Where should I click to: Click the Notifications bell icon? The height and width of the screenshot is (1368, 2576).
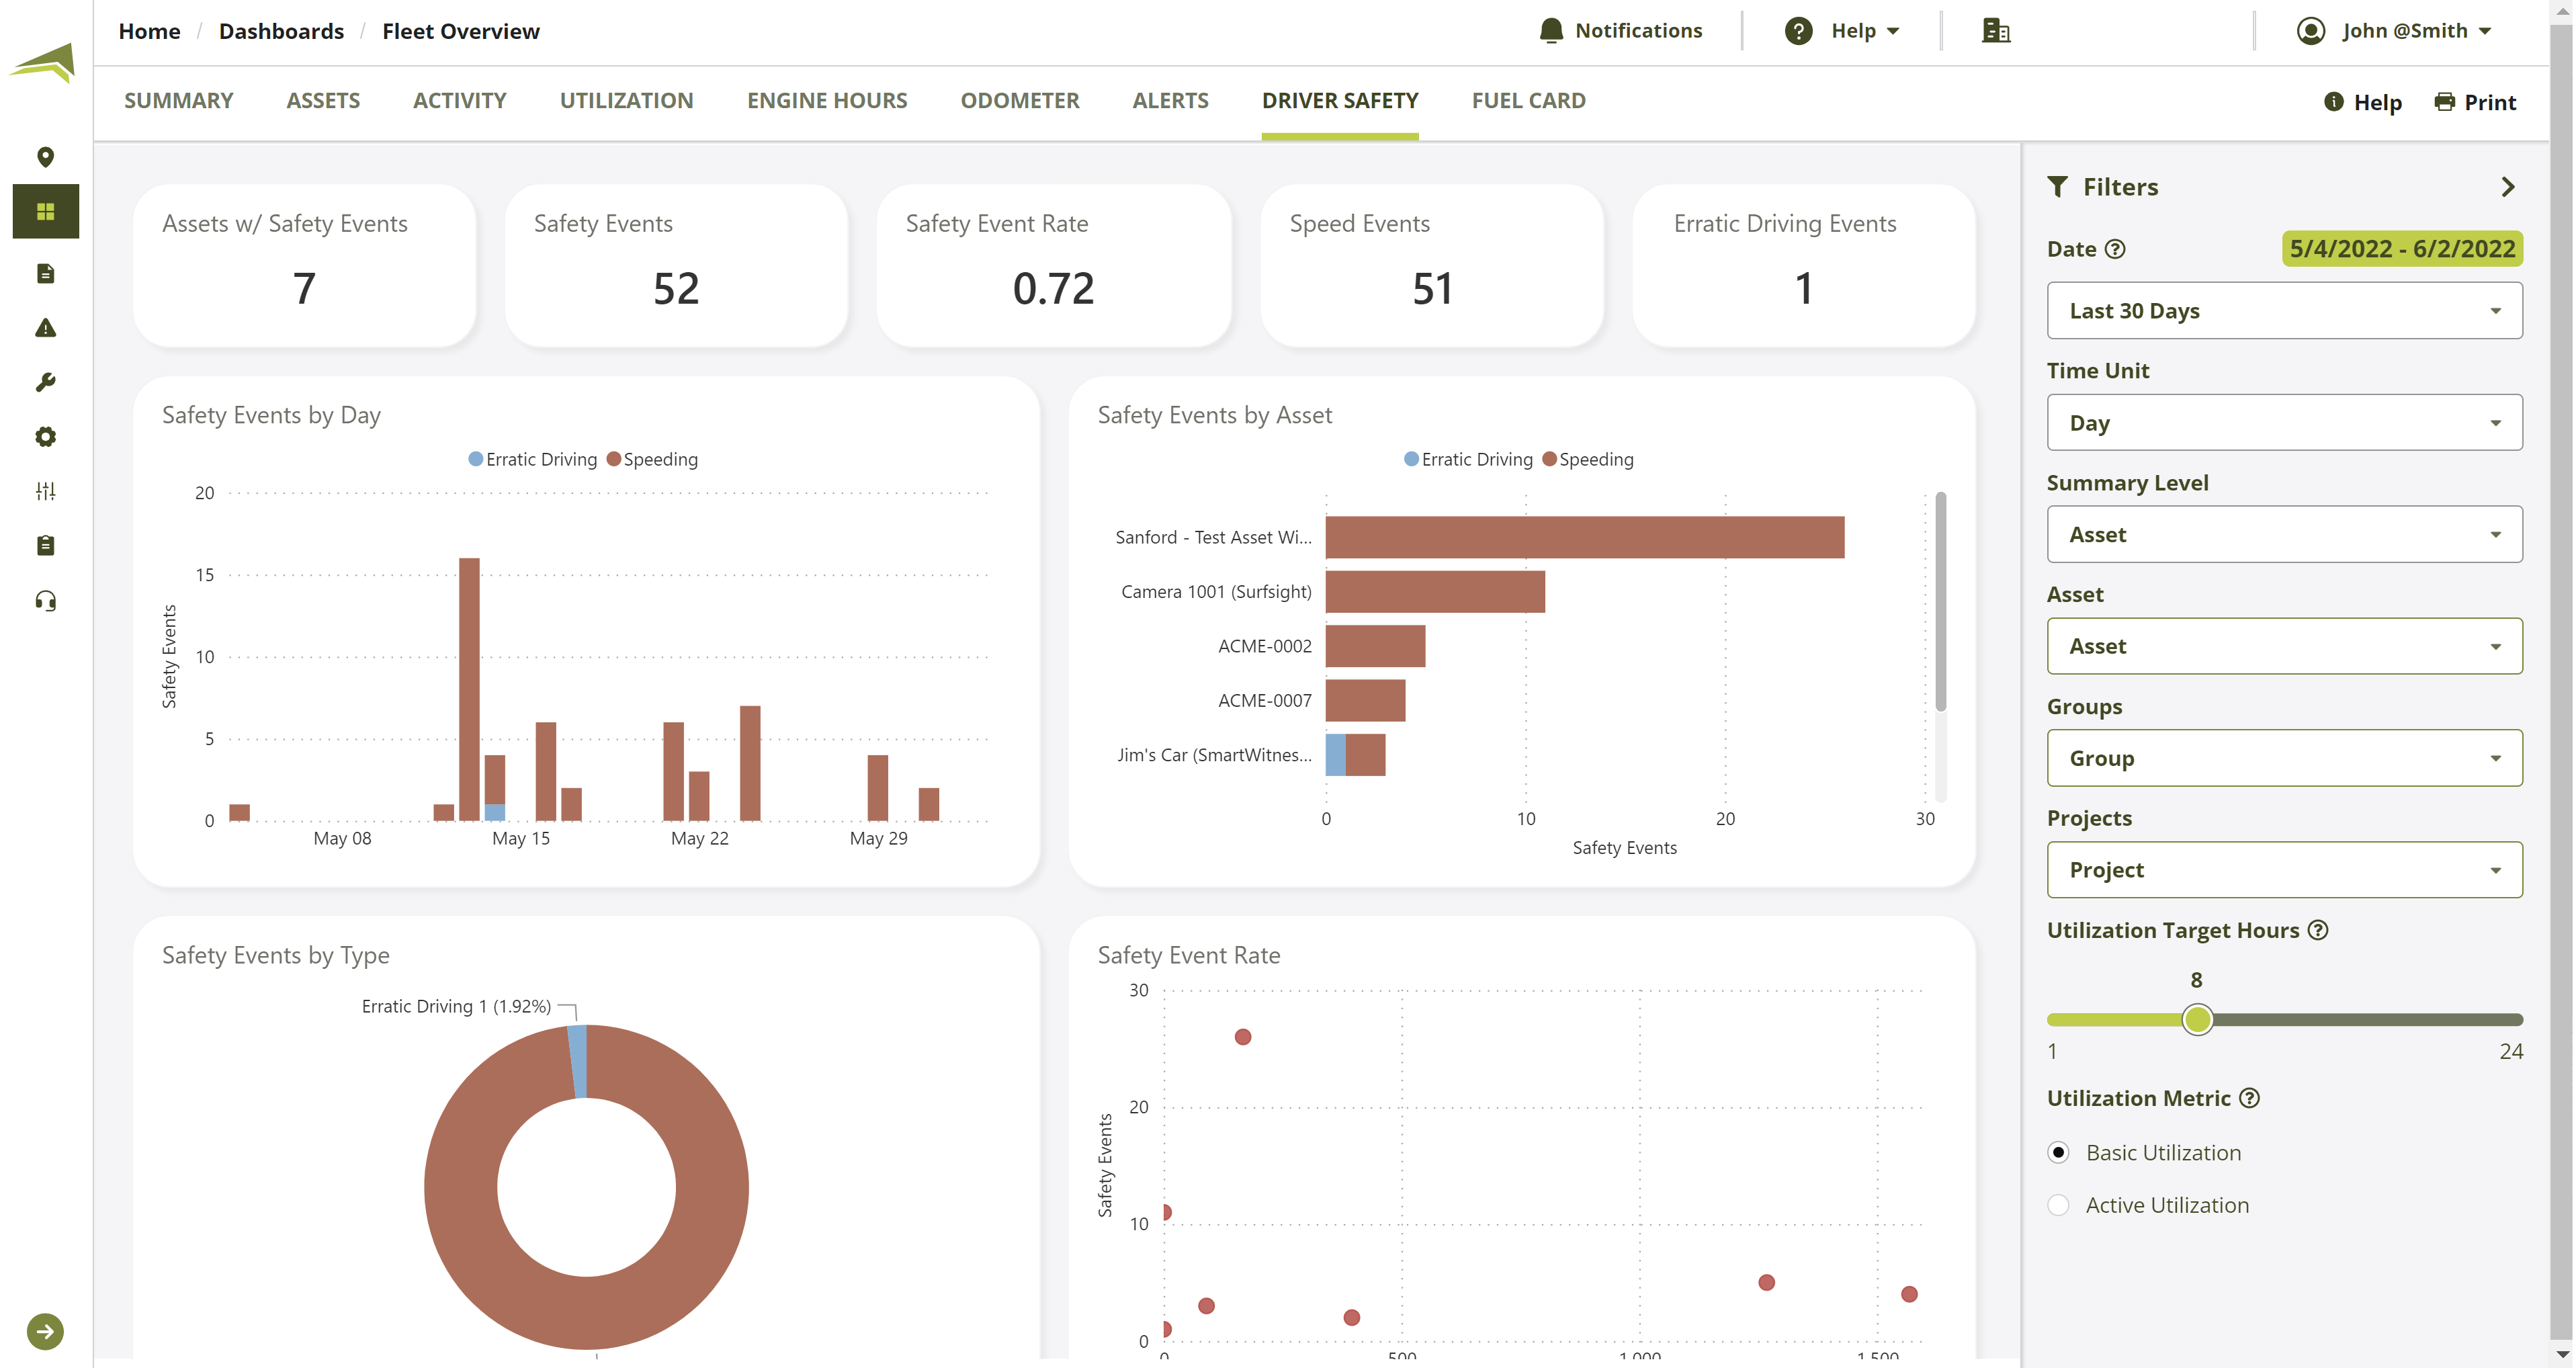[1550, 31]
